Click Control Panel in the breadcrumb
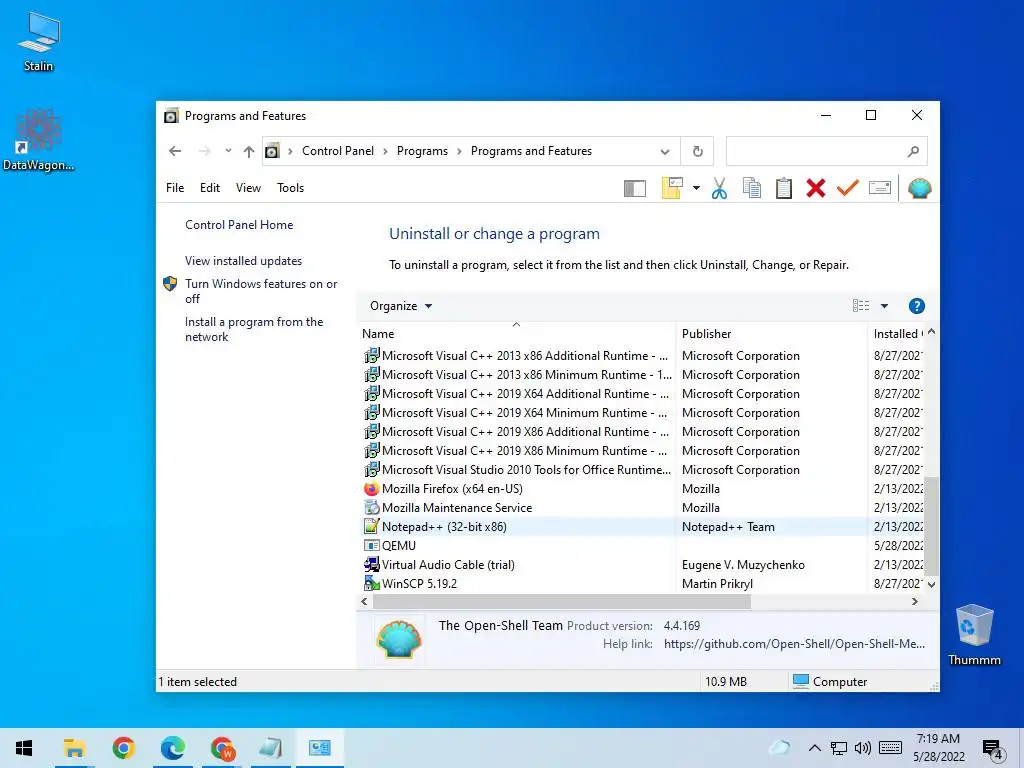The image size is (1024, 768). [338, 151]
